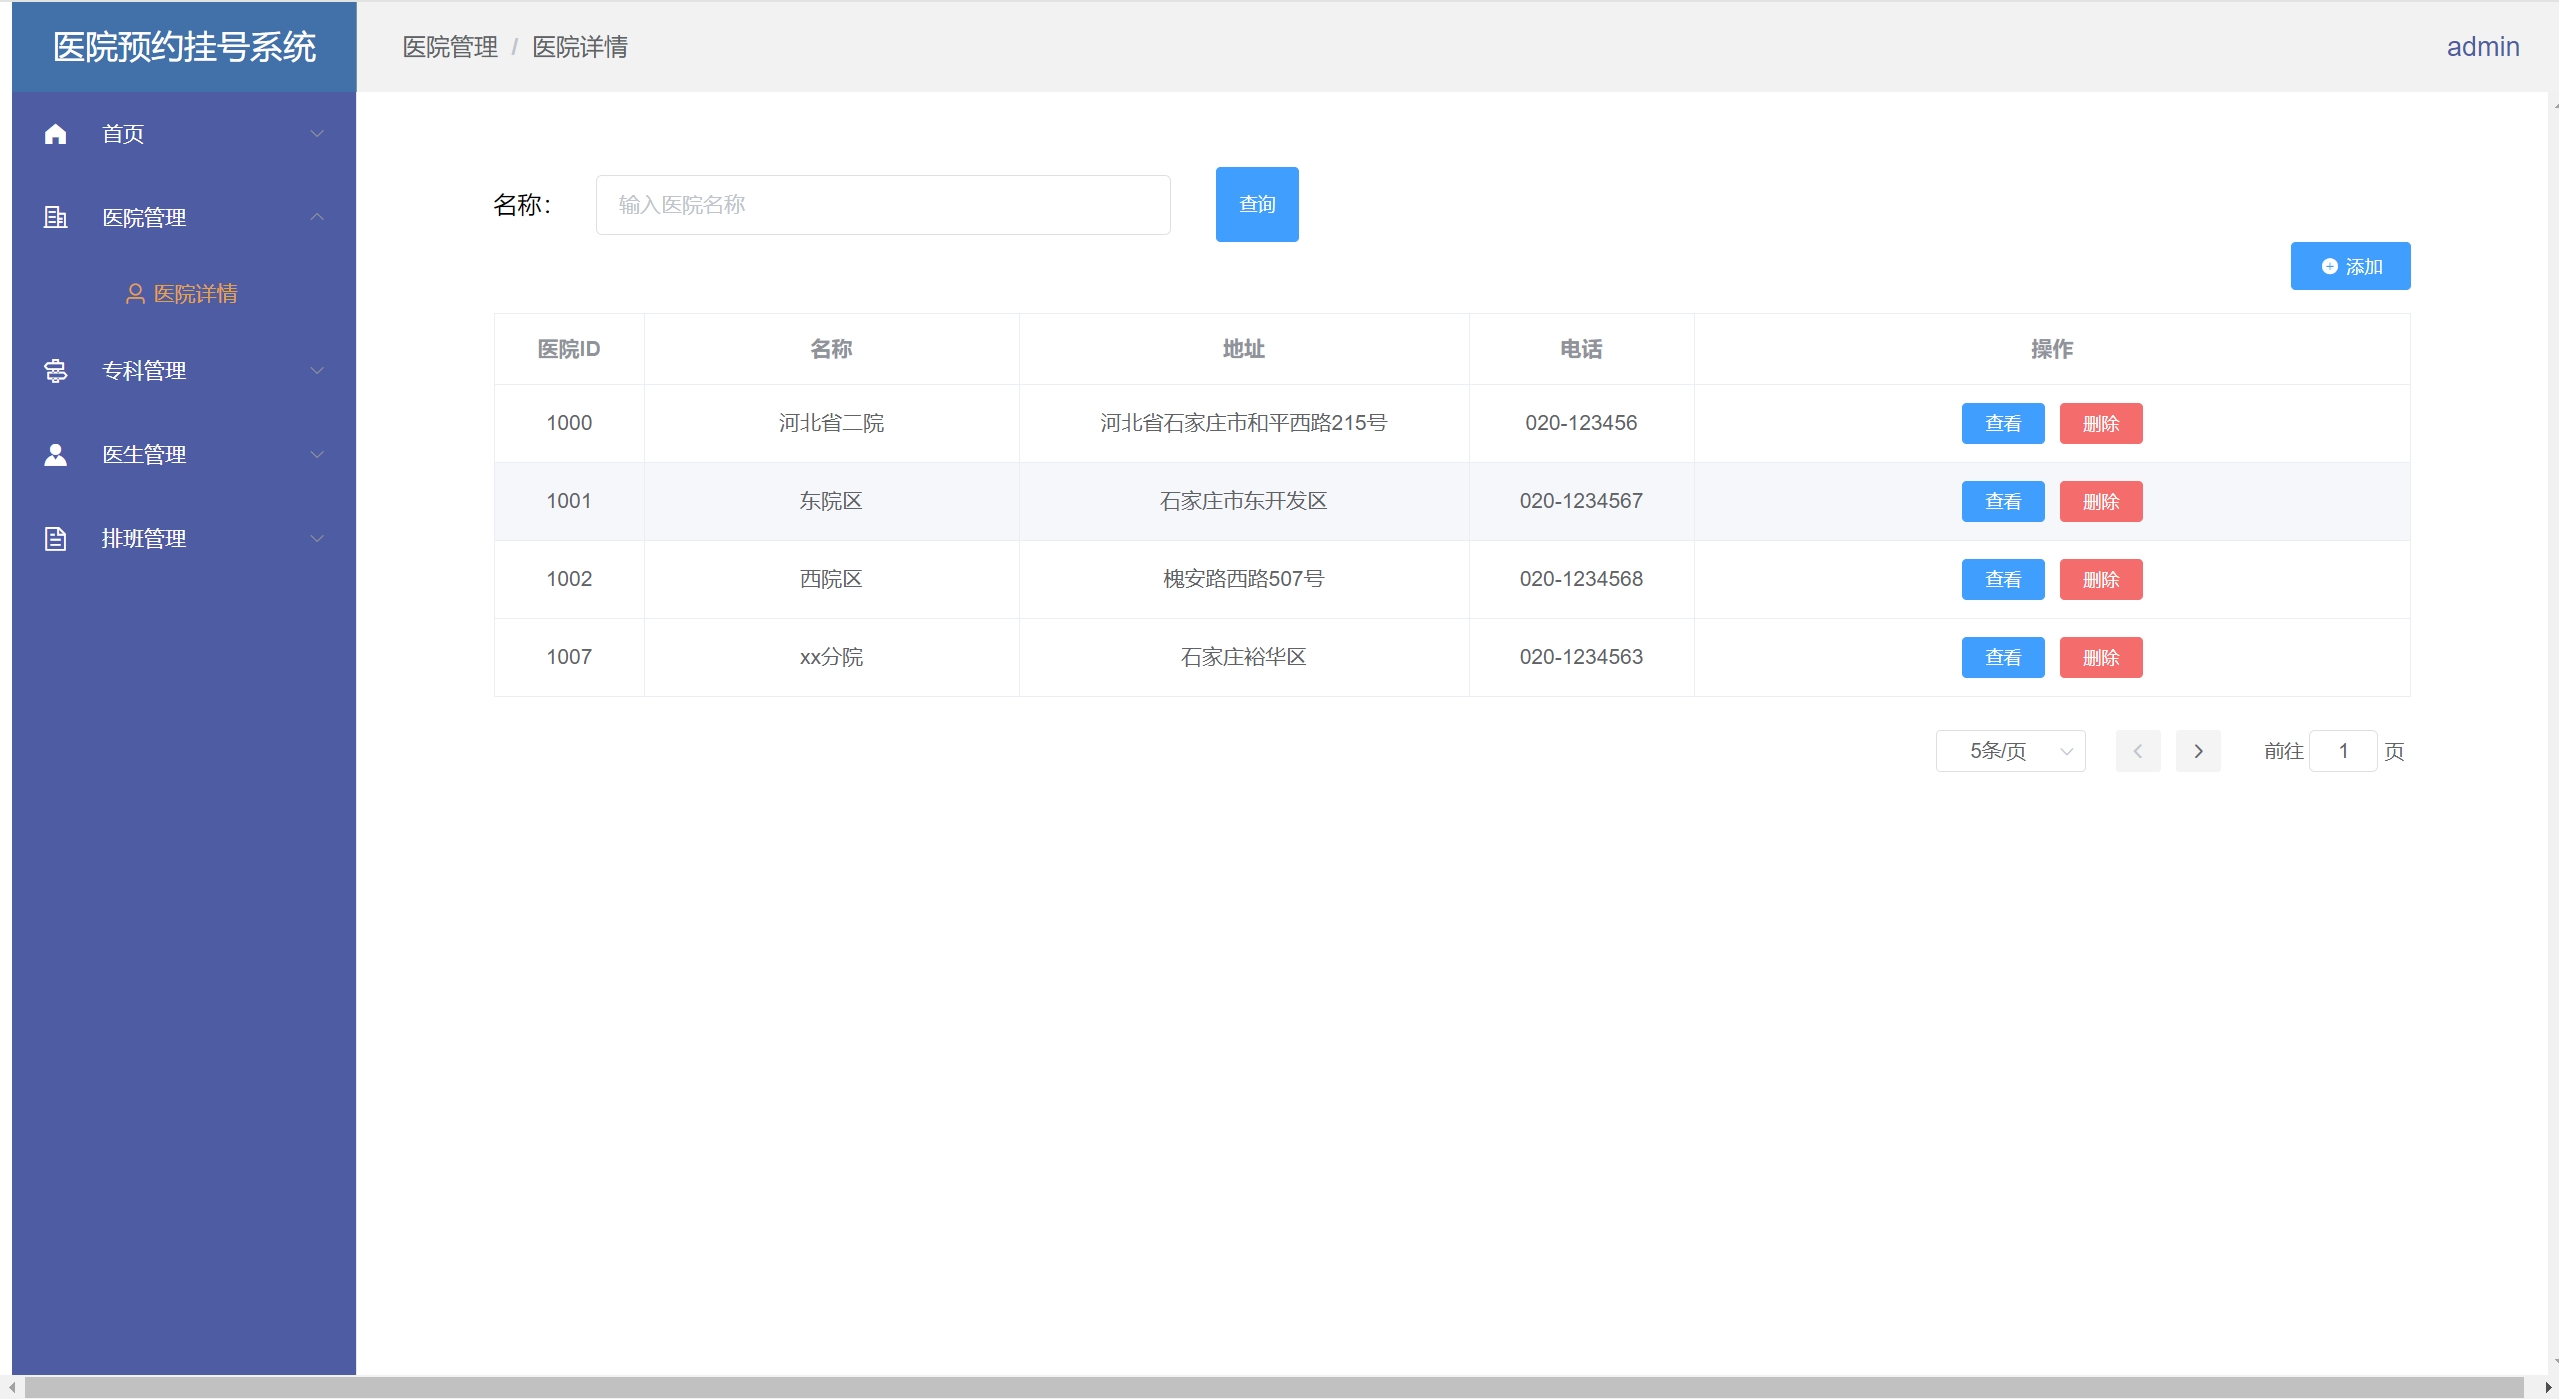The height and width of the screenshot is (1399, 2559).
Task: Open 医院详情 submenu item
Action: [195, 294]
